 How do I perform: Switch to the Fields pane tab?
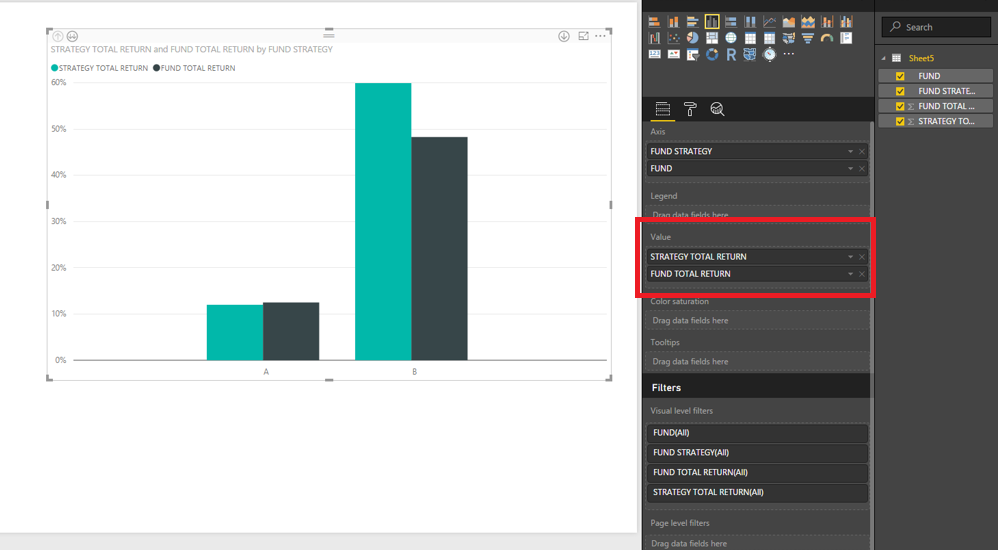[x=663, y=109]
